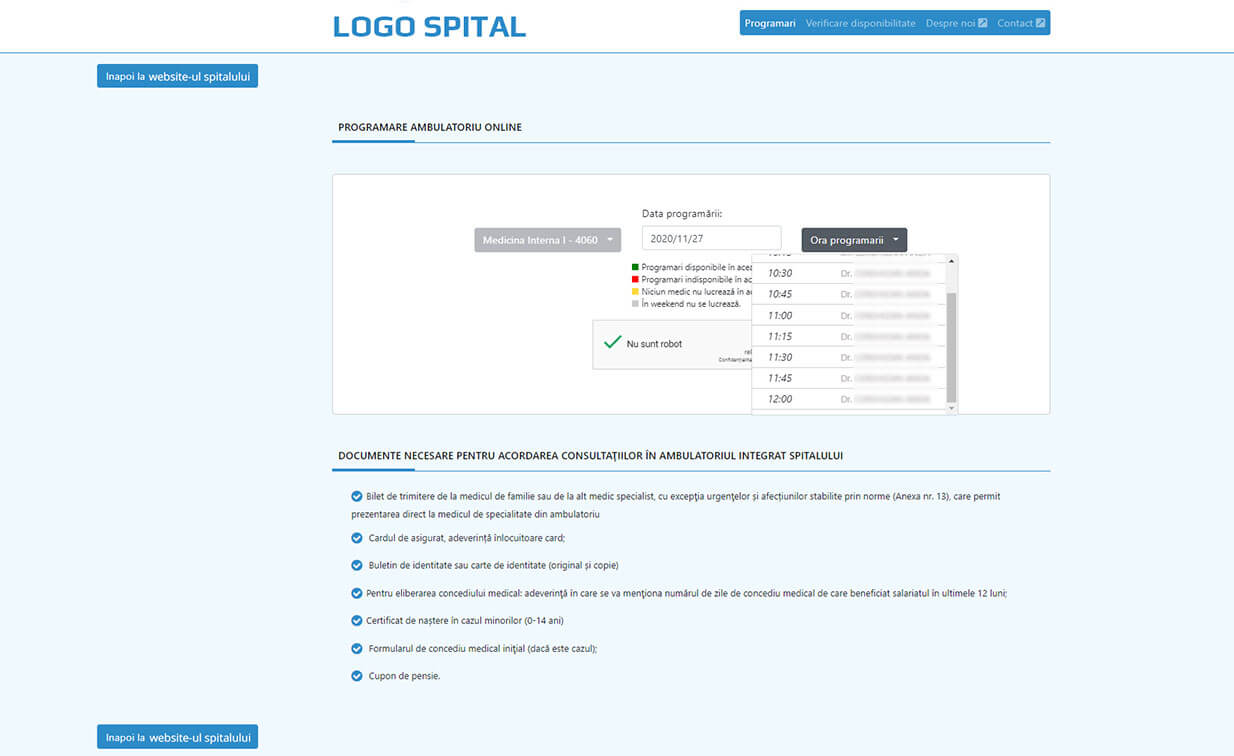Click the green available appointments legend square

pos(635,267)
